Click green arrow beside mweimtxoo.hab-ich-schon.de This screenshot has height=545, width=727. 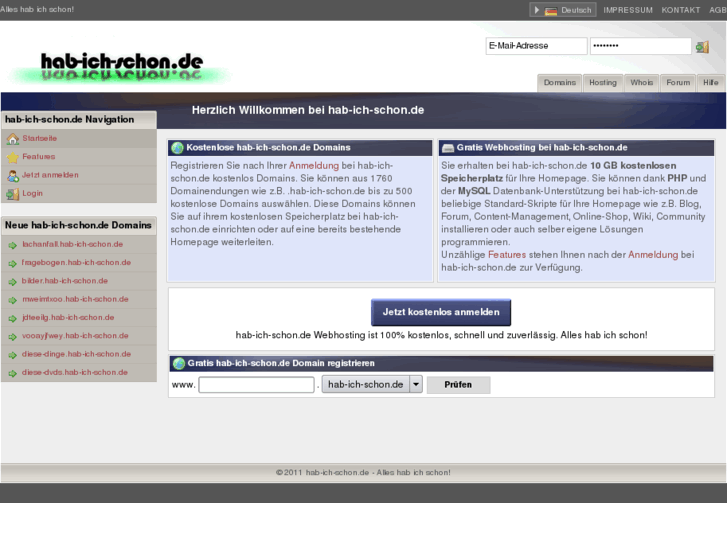click(x=13, y=300)
